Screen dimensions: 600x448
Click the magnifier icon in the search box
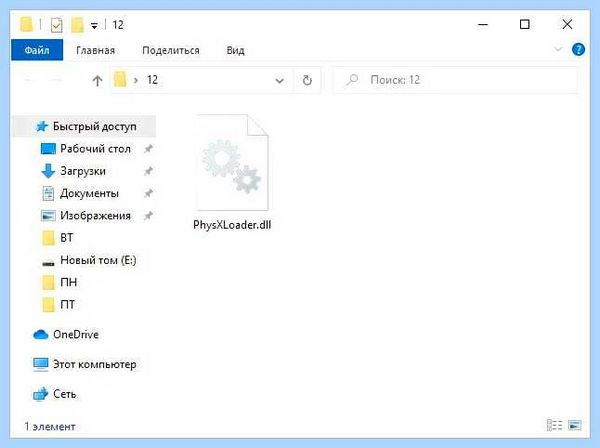coord(352,80)
